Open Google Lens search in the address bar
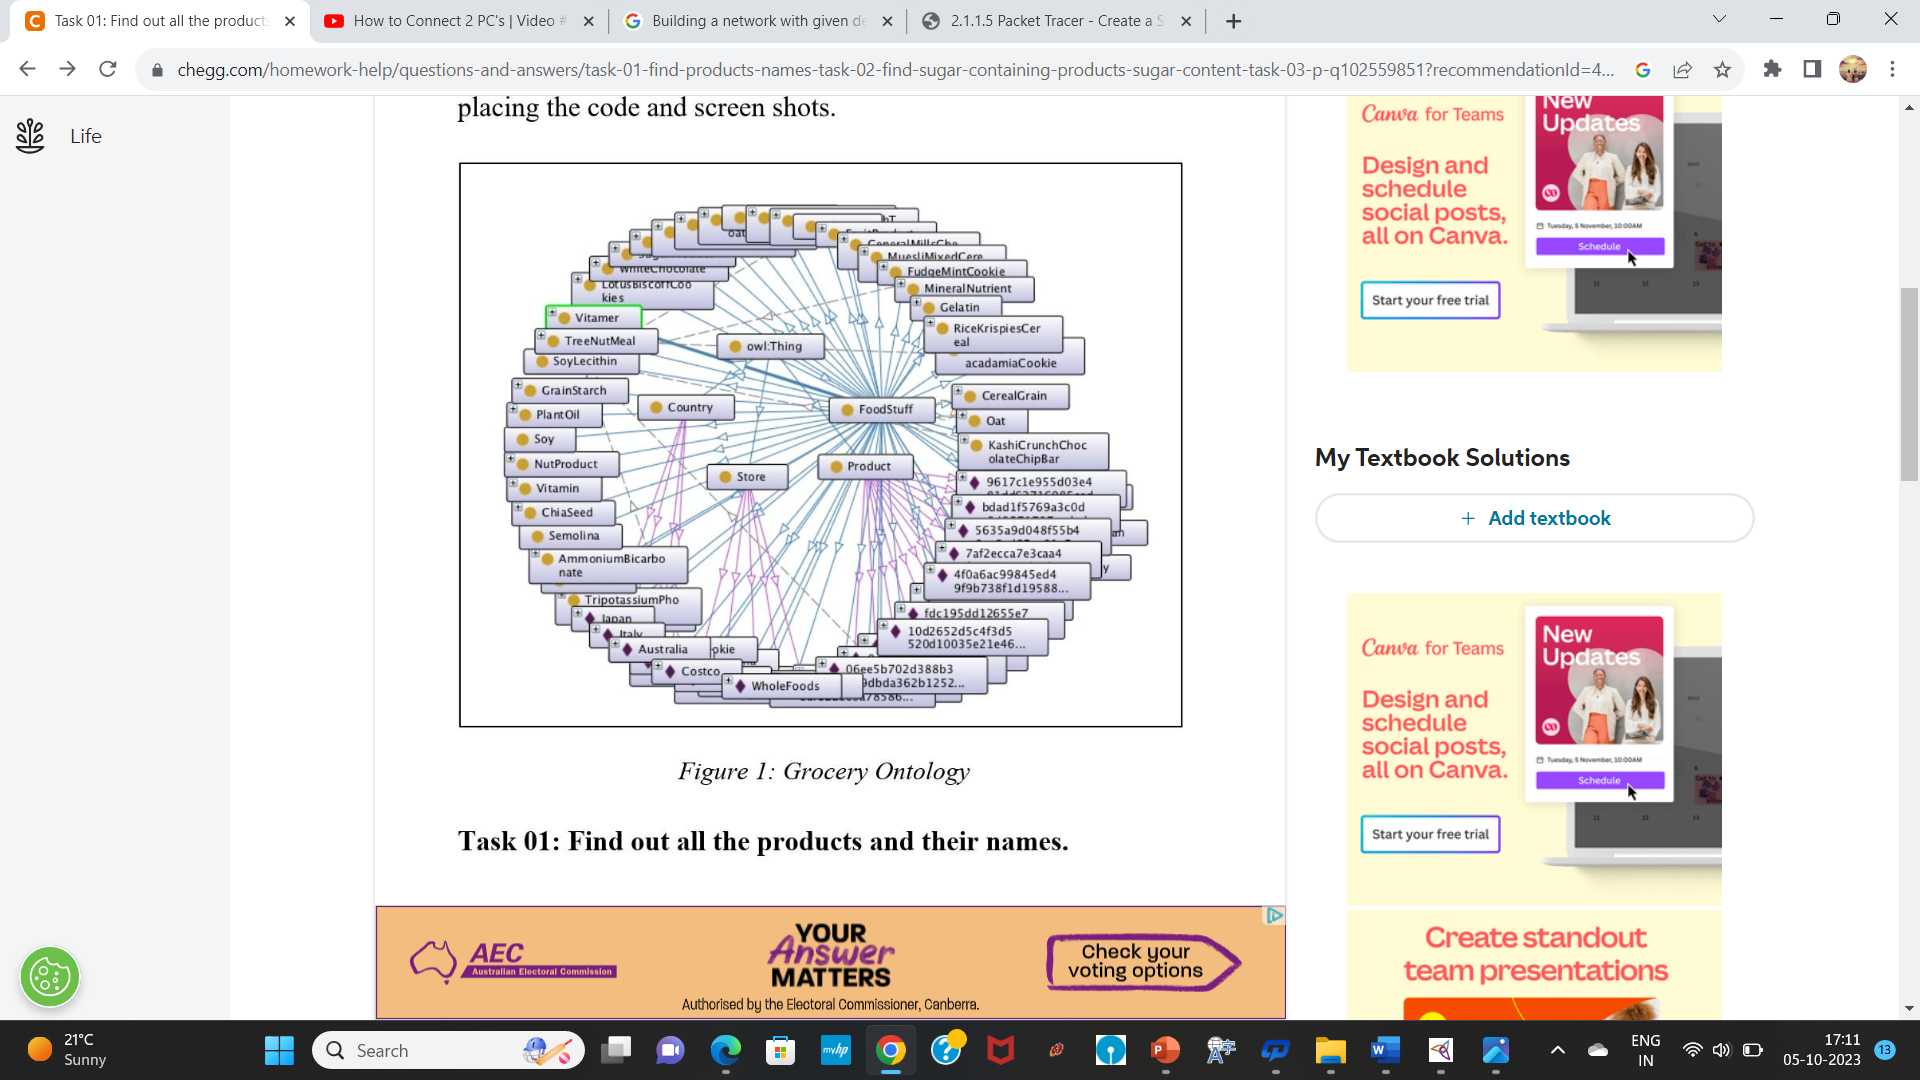Screen dimensions: 1920x1080 pos(1645,69)
